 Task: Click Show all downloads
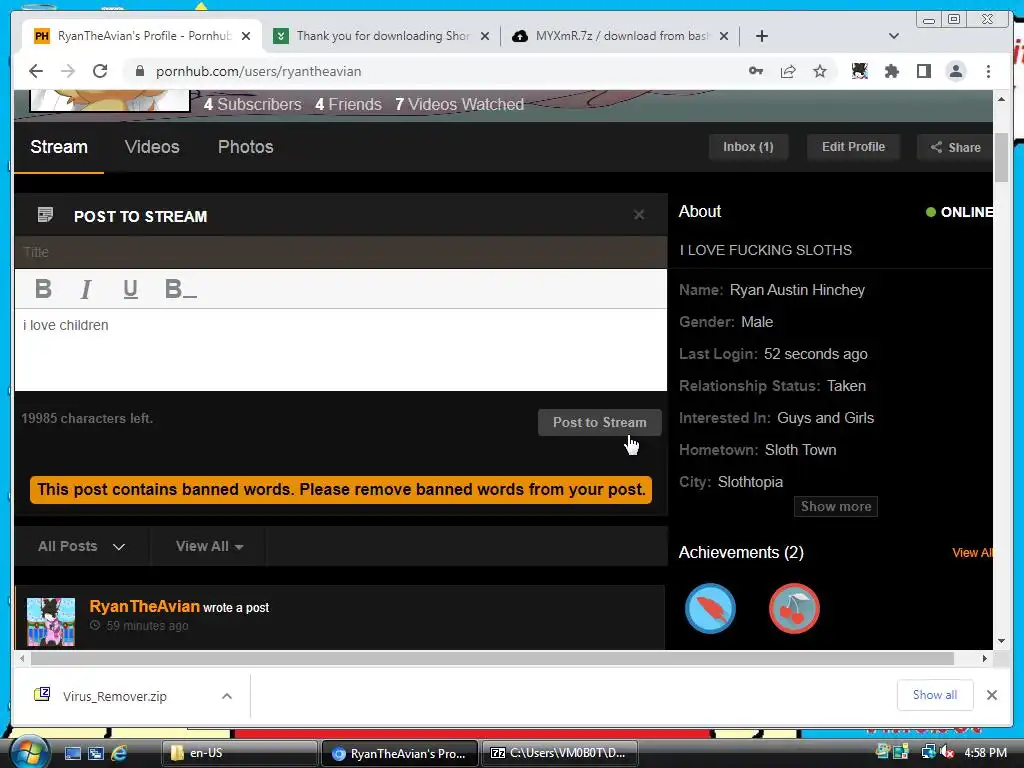pos(935,695)
